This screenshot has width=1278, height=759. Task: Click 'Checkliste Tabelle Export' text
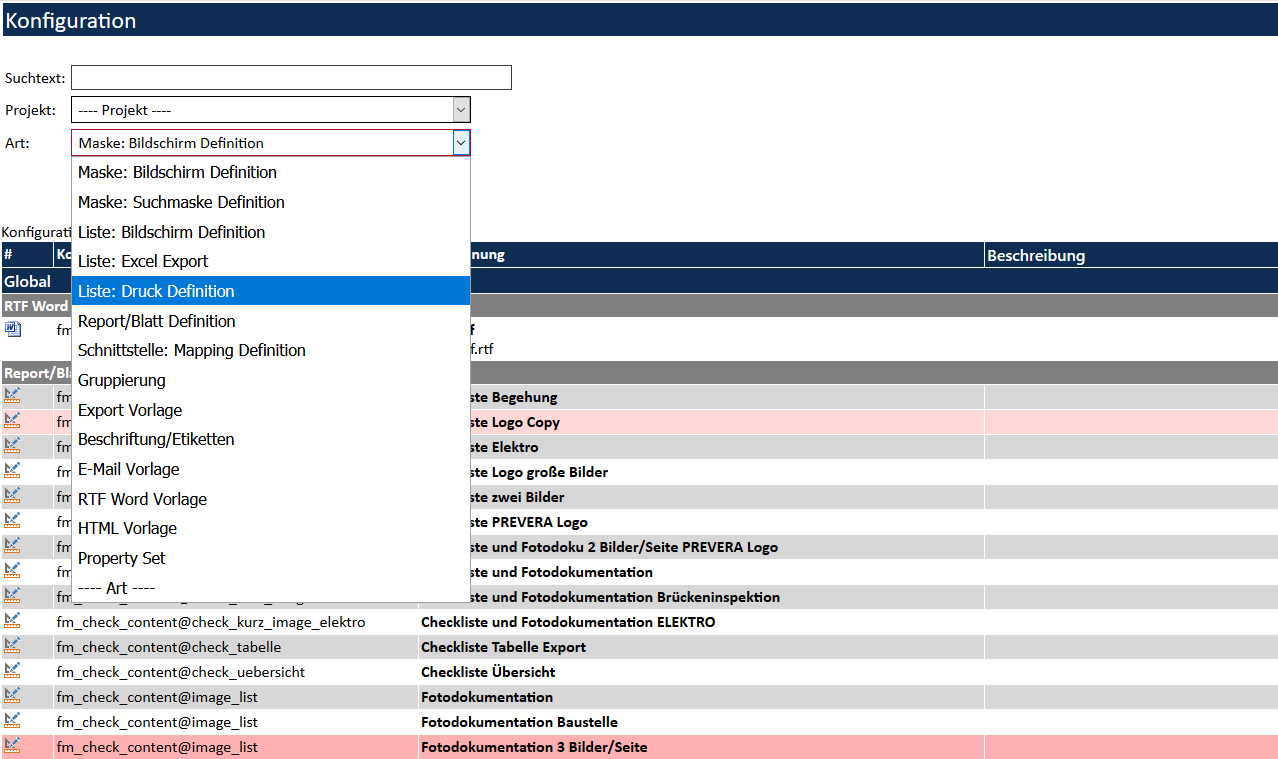click(x=503, y=647)
